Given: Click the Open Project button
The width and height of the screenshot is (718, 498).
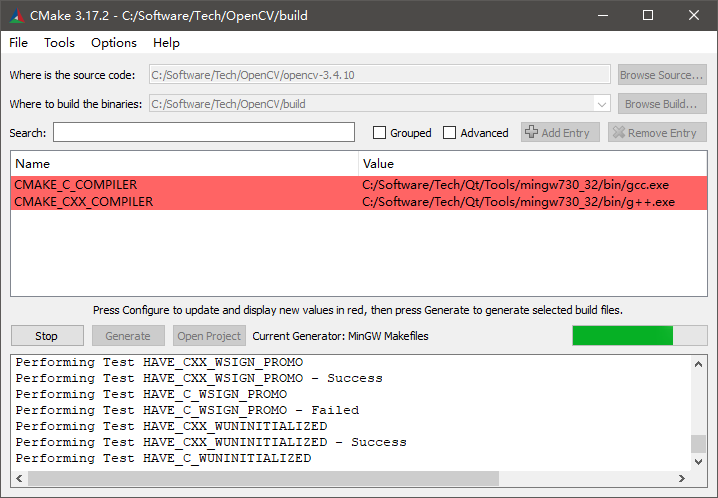Looking at the screenshot, I should coord(209,336).
